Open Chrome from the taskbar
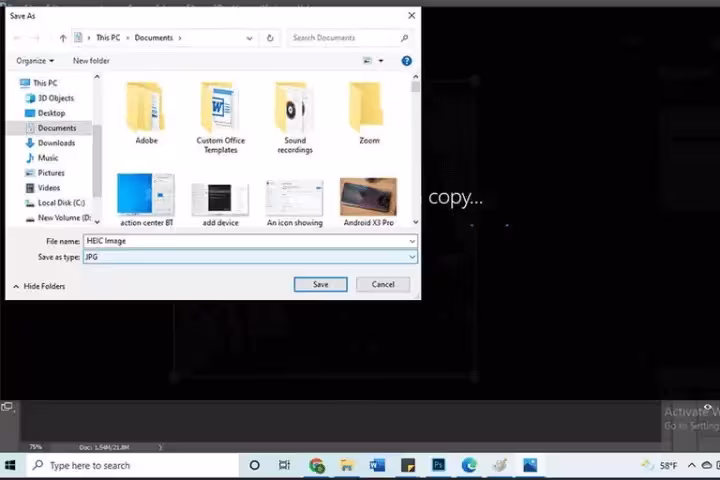Screen dimensions: 720x480 [317, 466]
